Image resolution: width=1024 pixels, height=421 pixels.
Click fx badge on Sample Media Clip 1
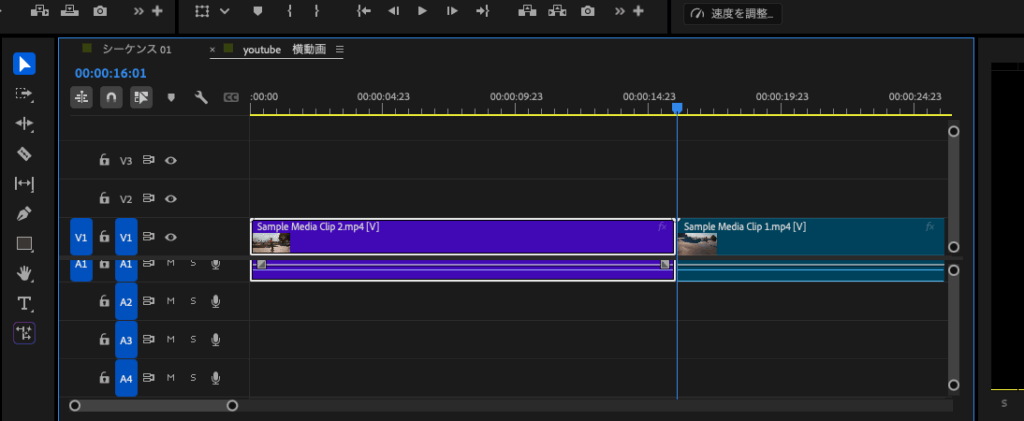[x=930, y=226]
